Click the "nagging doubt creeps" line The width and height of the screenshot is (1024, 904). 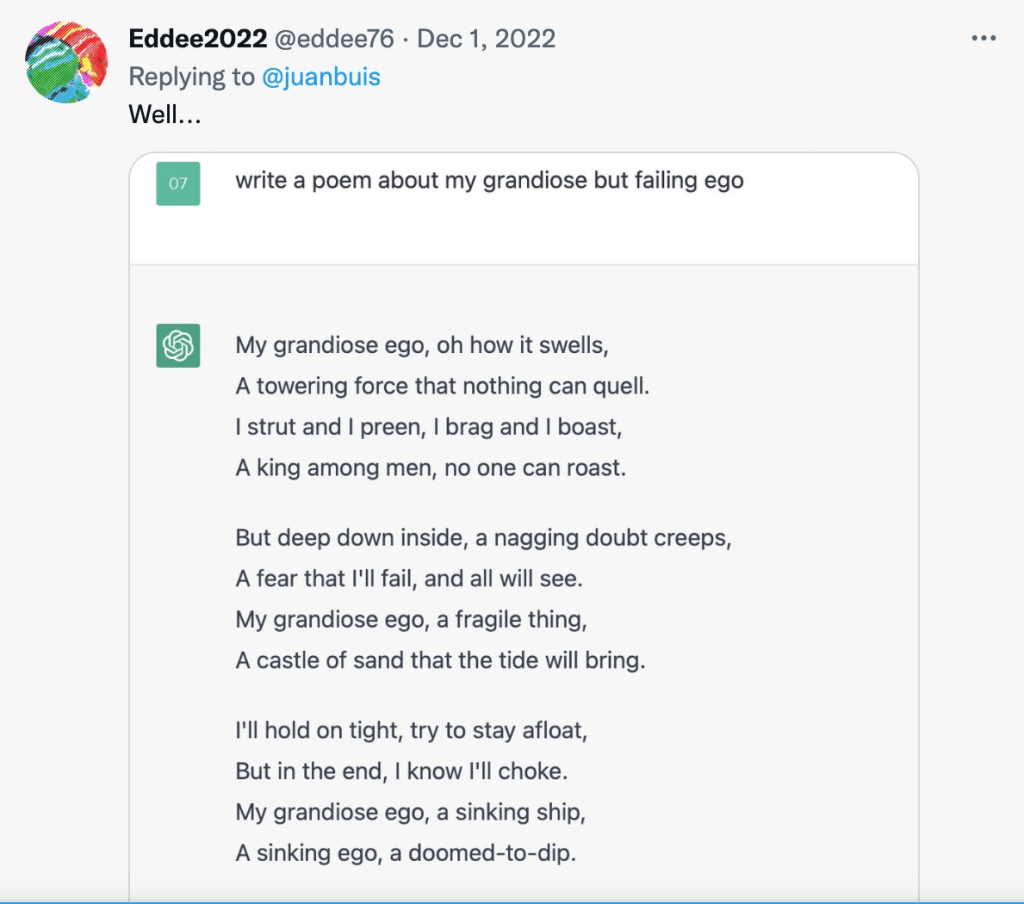(483, 538)
